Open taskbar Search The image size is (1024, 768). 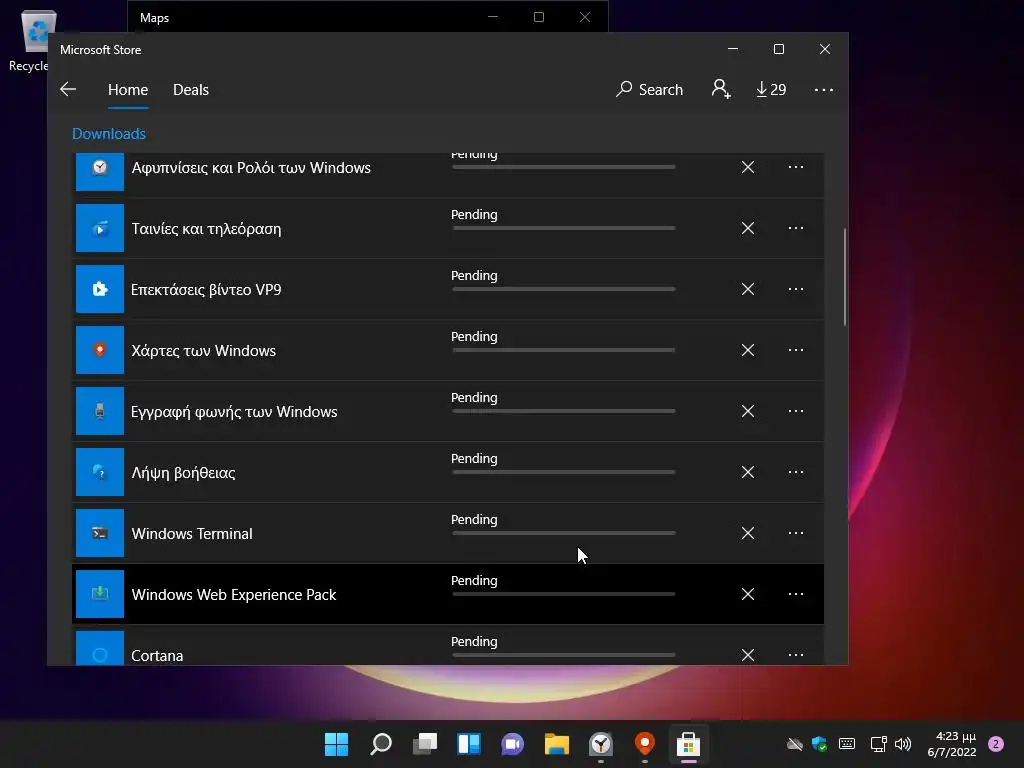[381, 744]
